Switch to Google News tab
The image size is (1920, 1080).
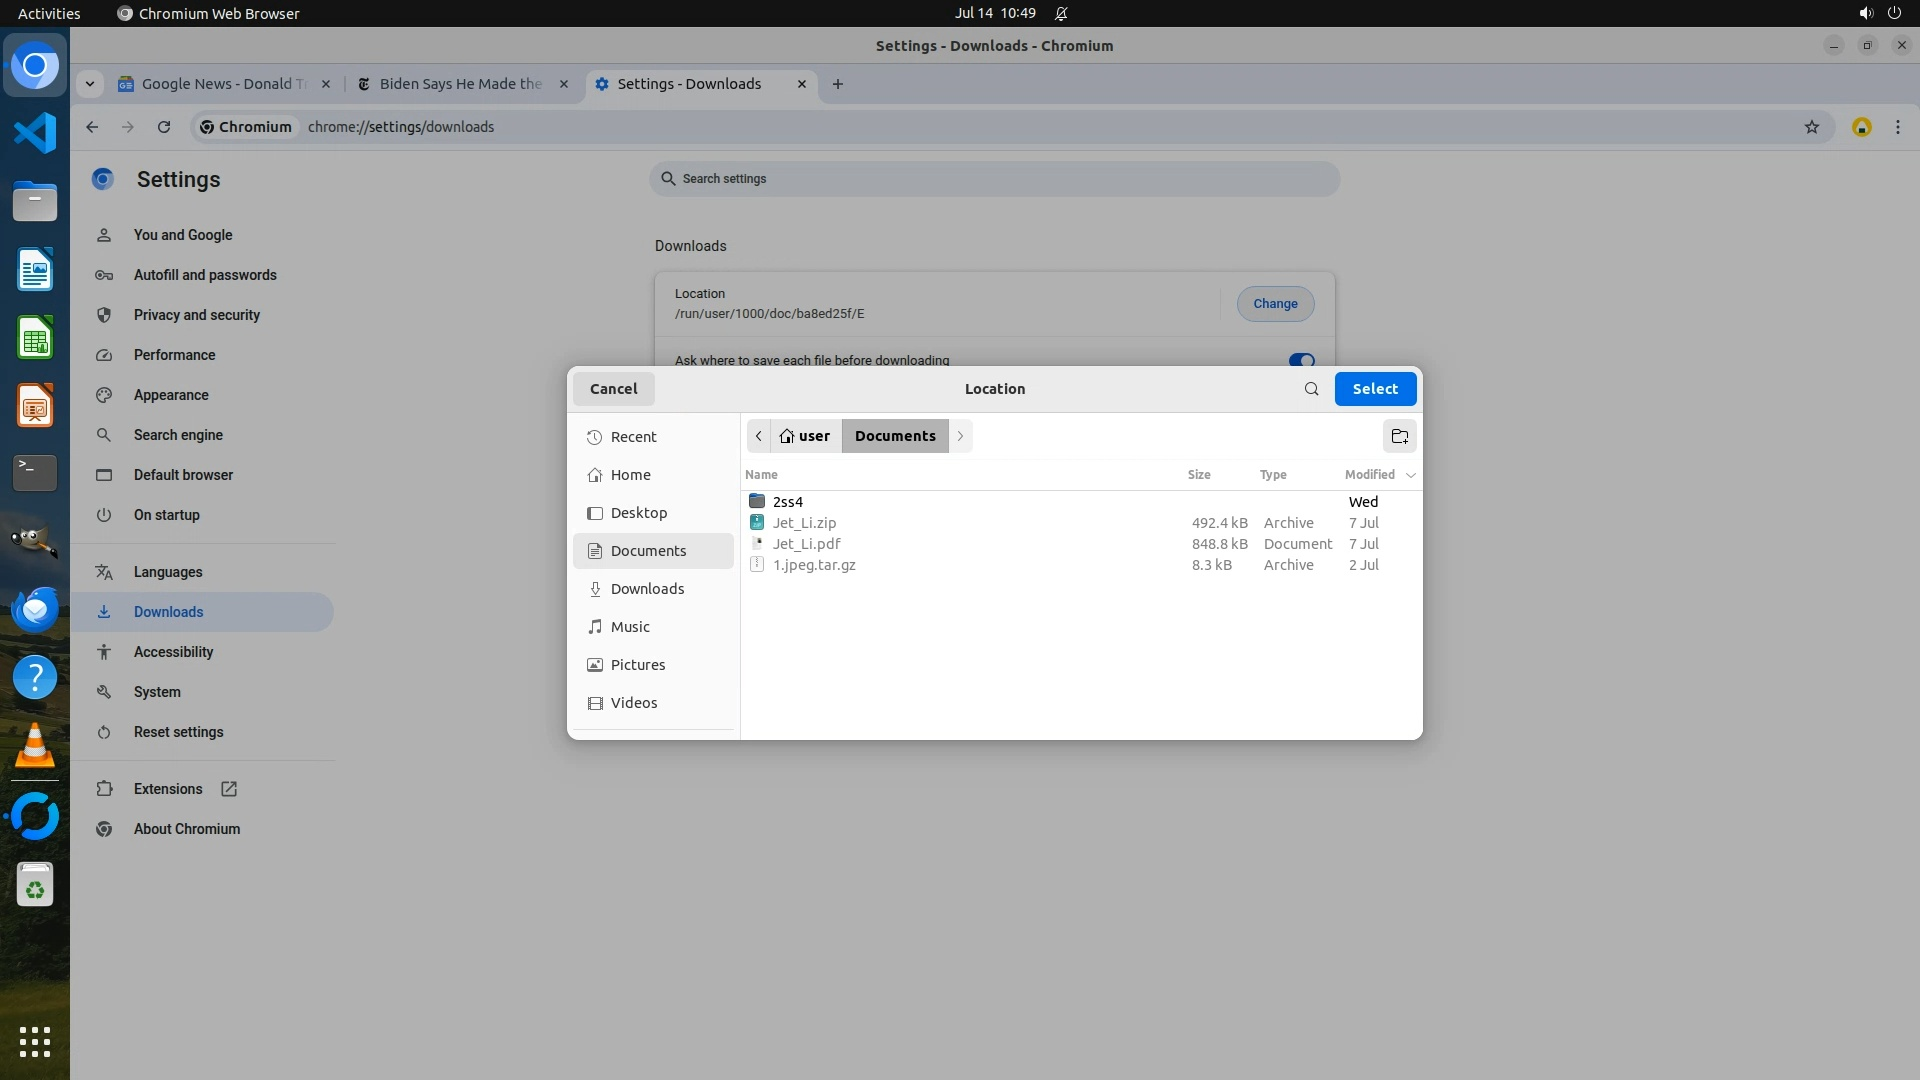click(x=222, y=84)
